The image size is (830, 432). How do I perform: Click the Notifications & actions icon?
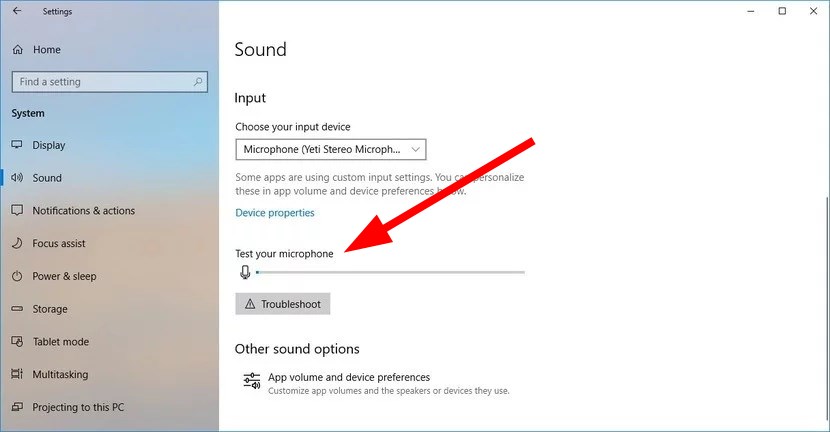(17, 211)
